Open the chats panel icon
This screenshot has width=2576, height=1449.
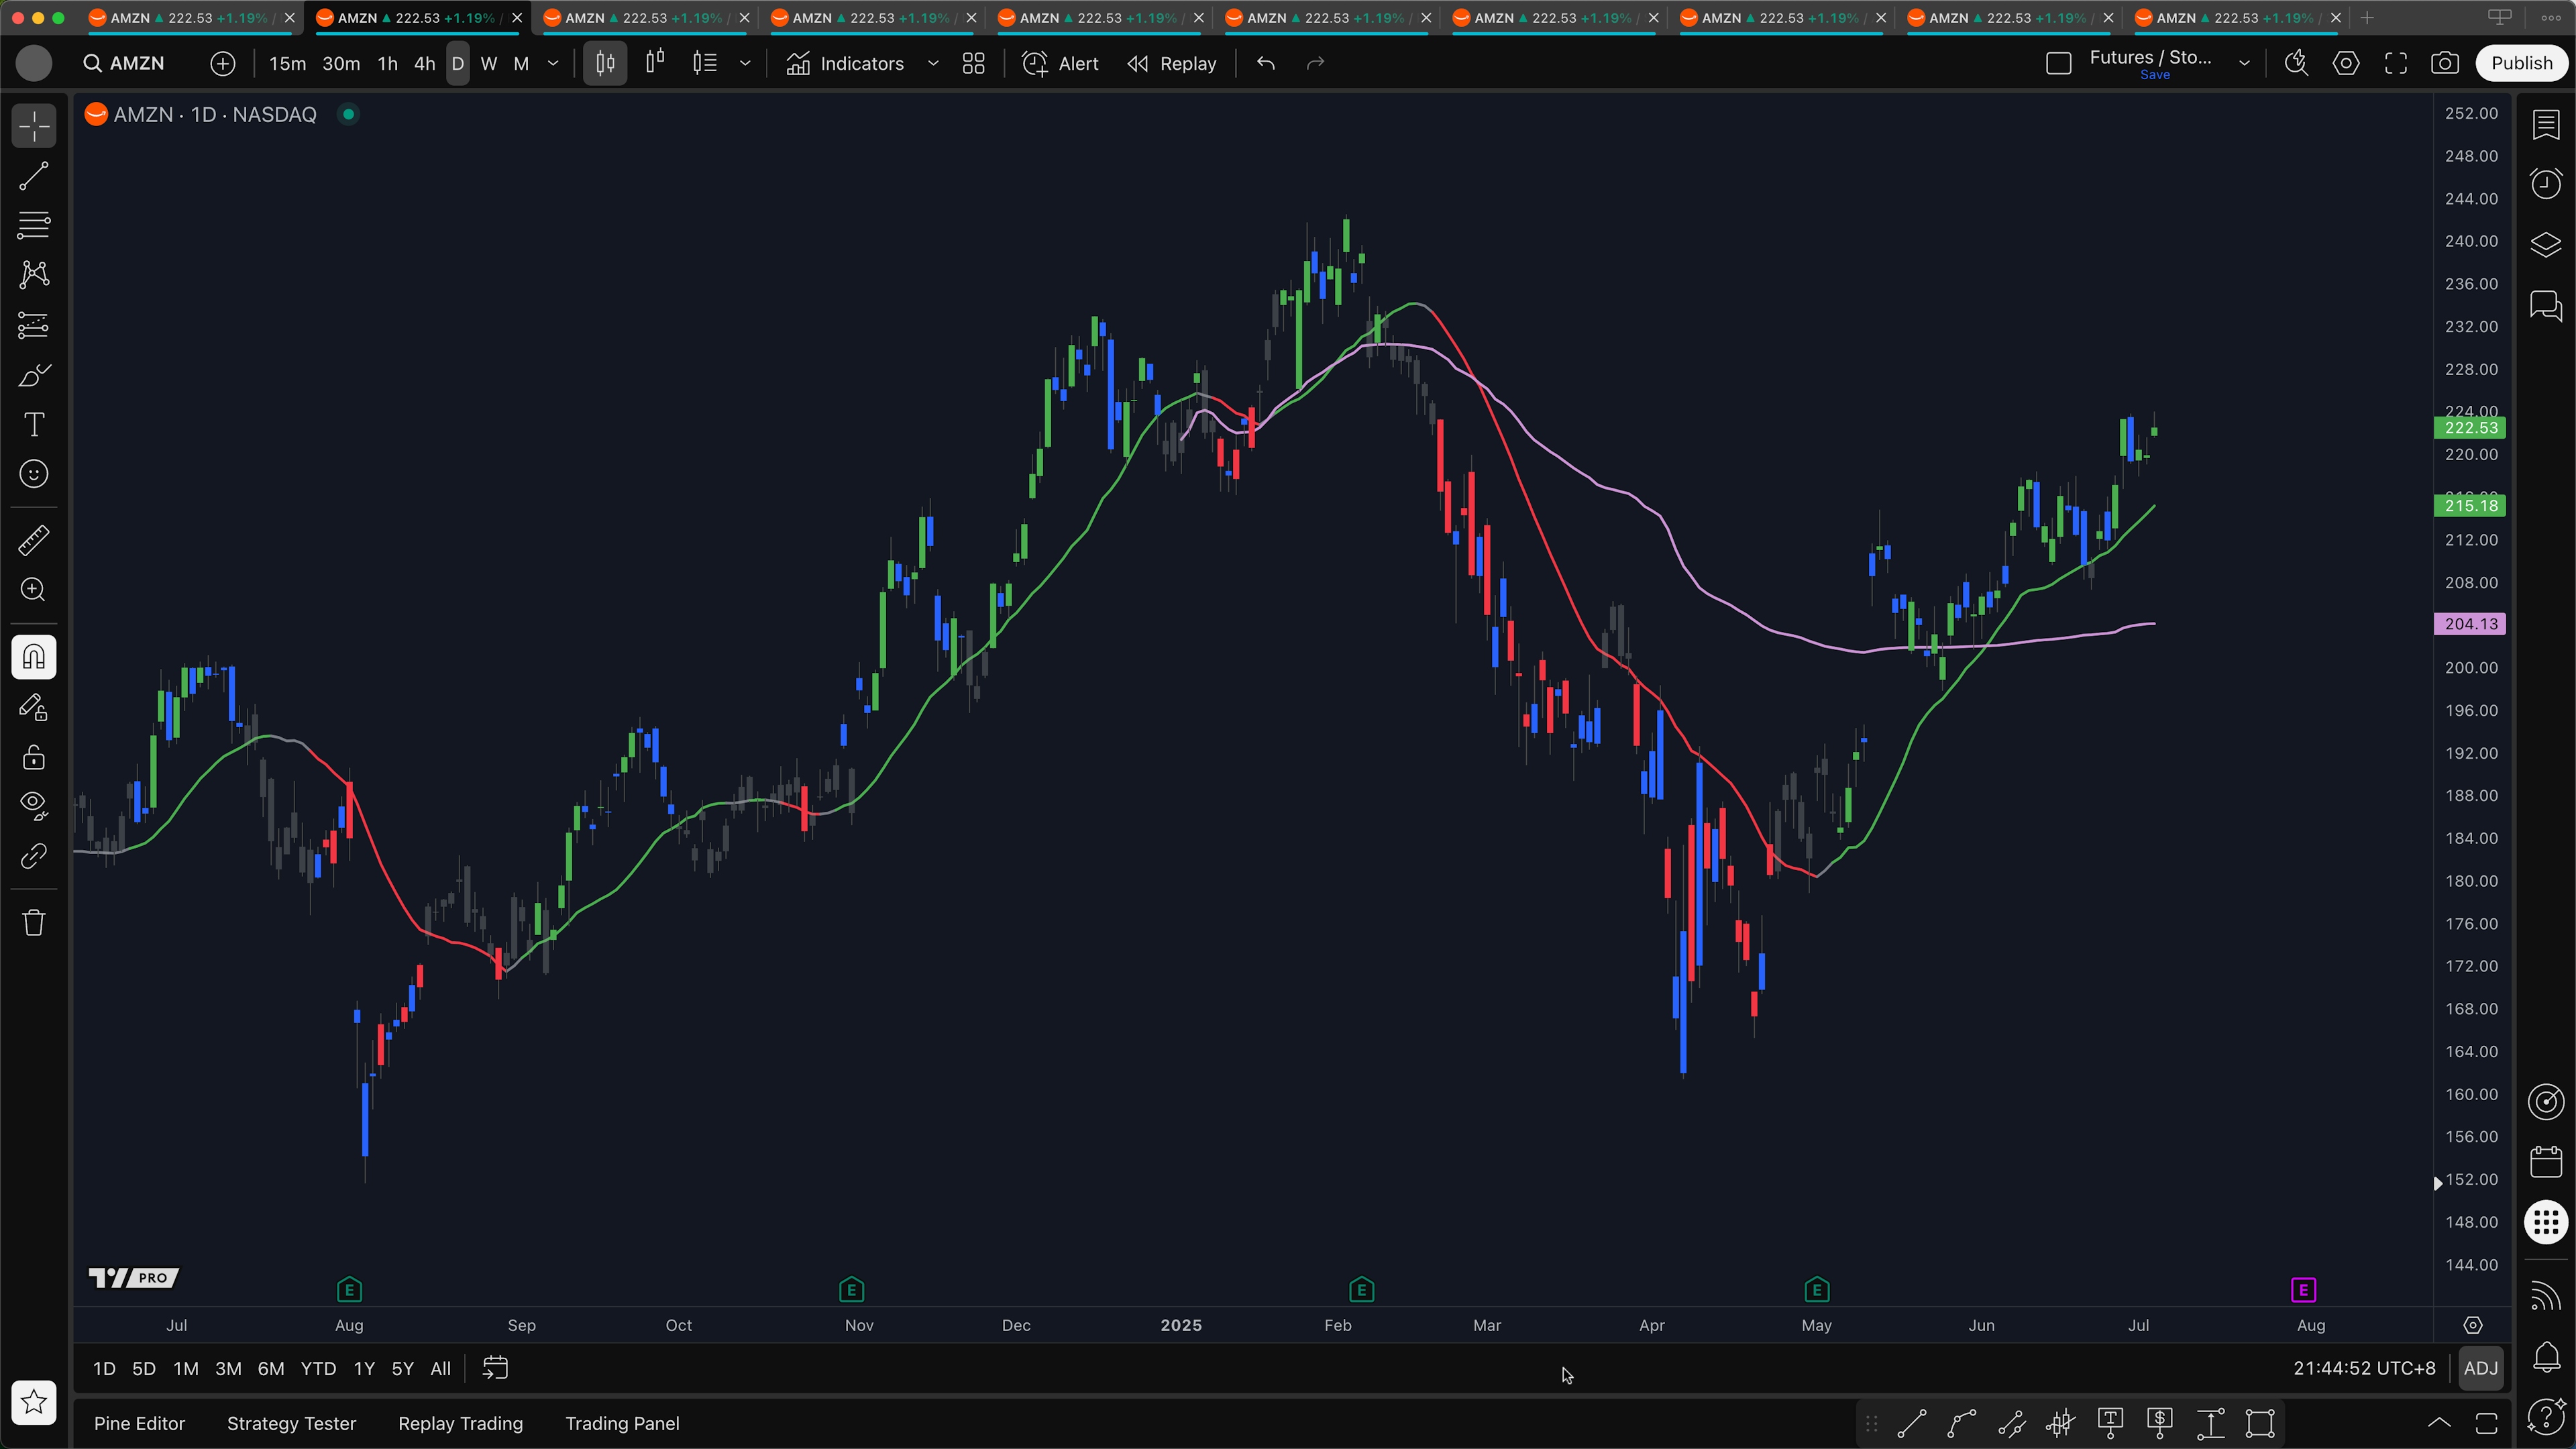2546,305
